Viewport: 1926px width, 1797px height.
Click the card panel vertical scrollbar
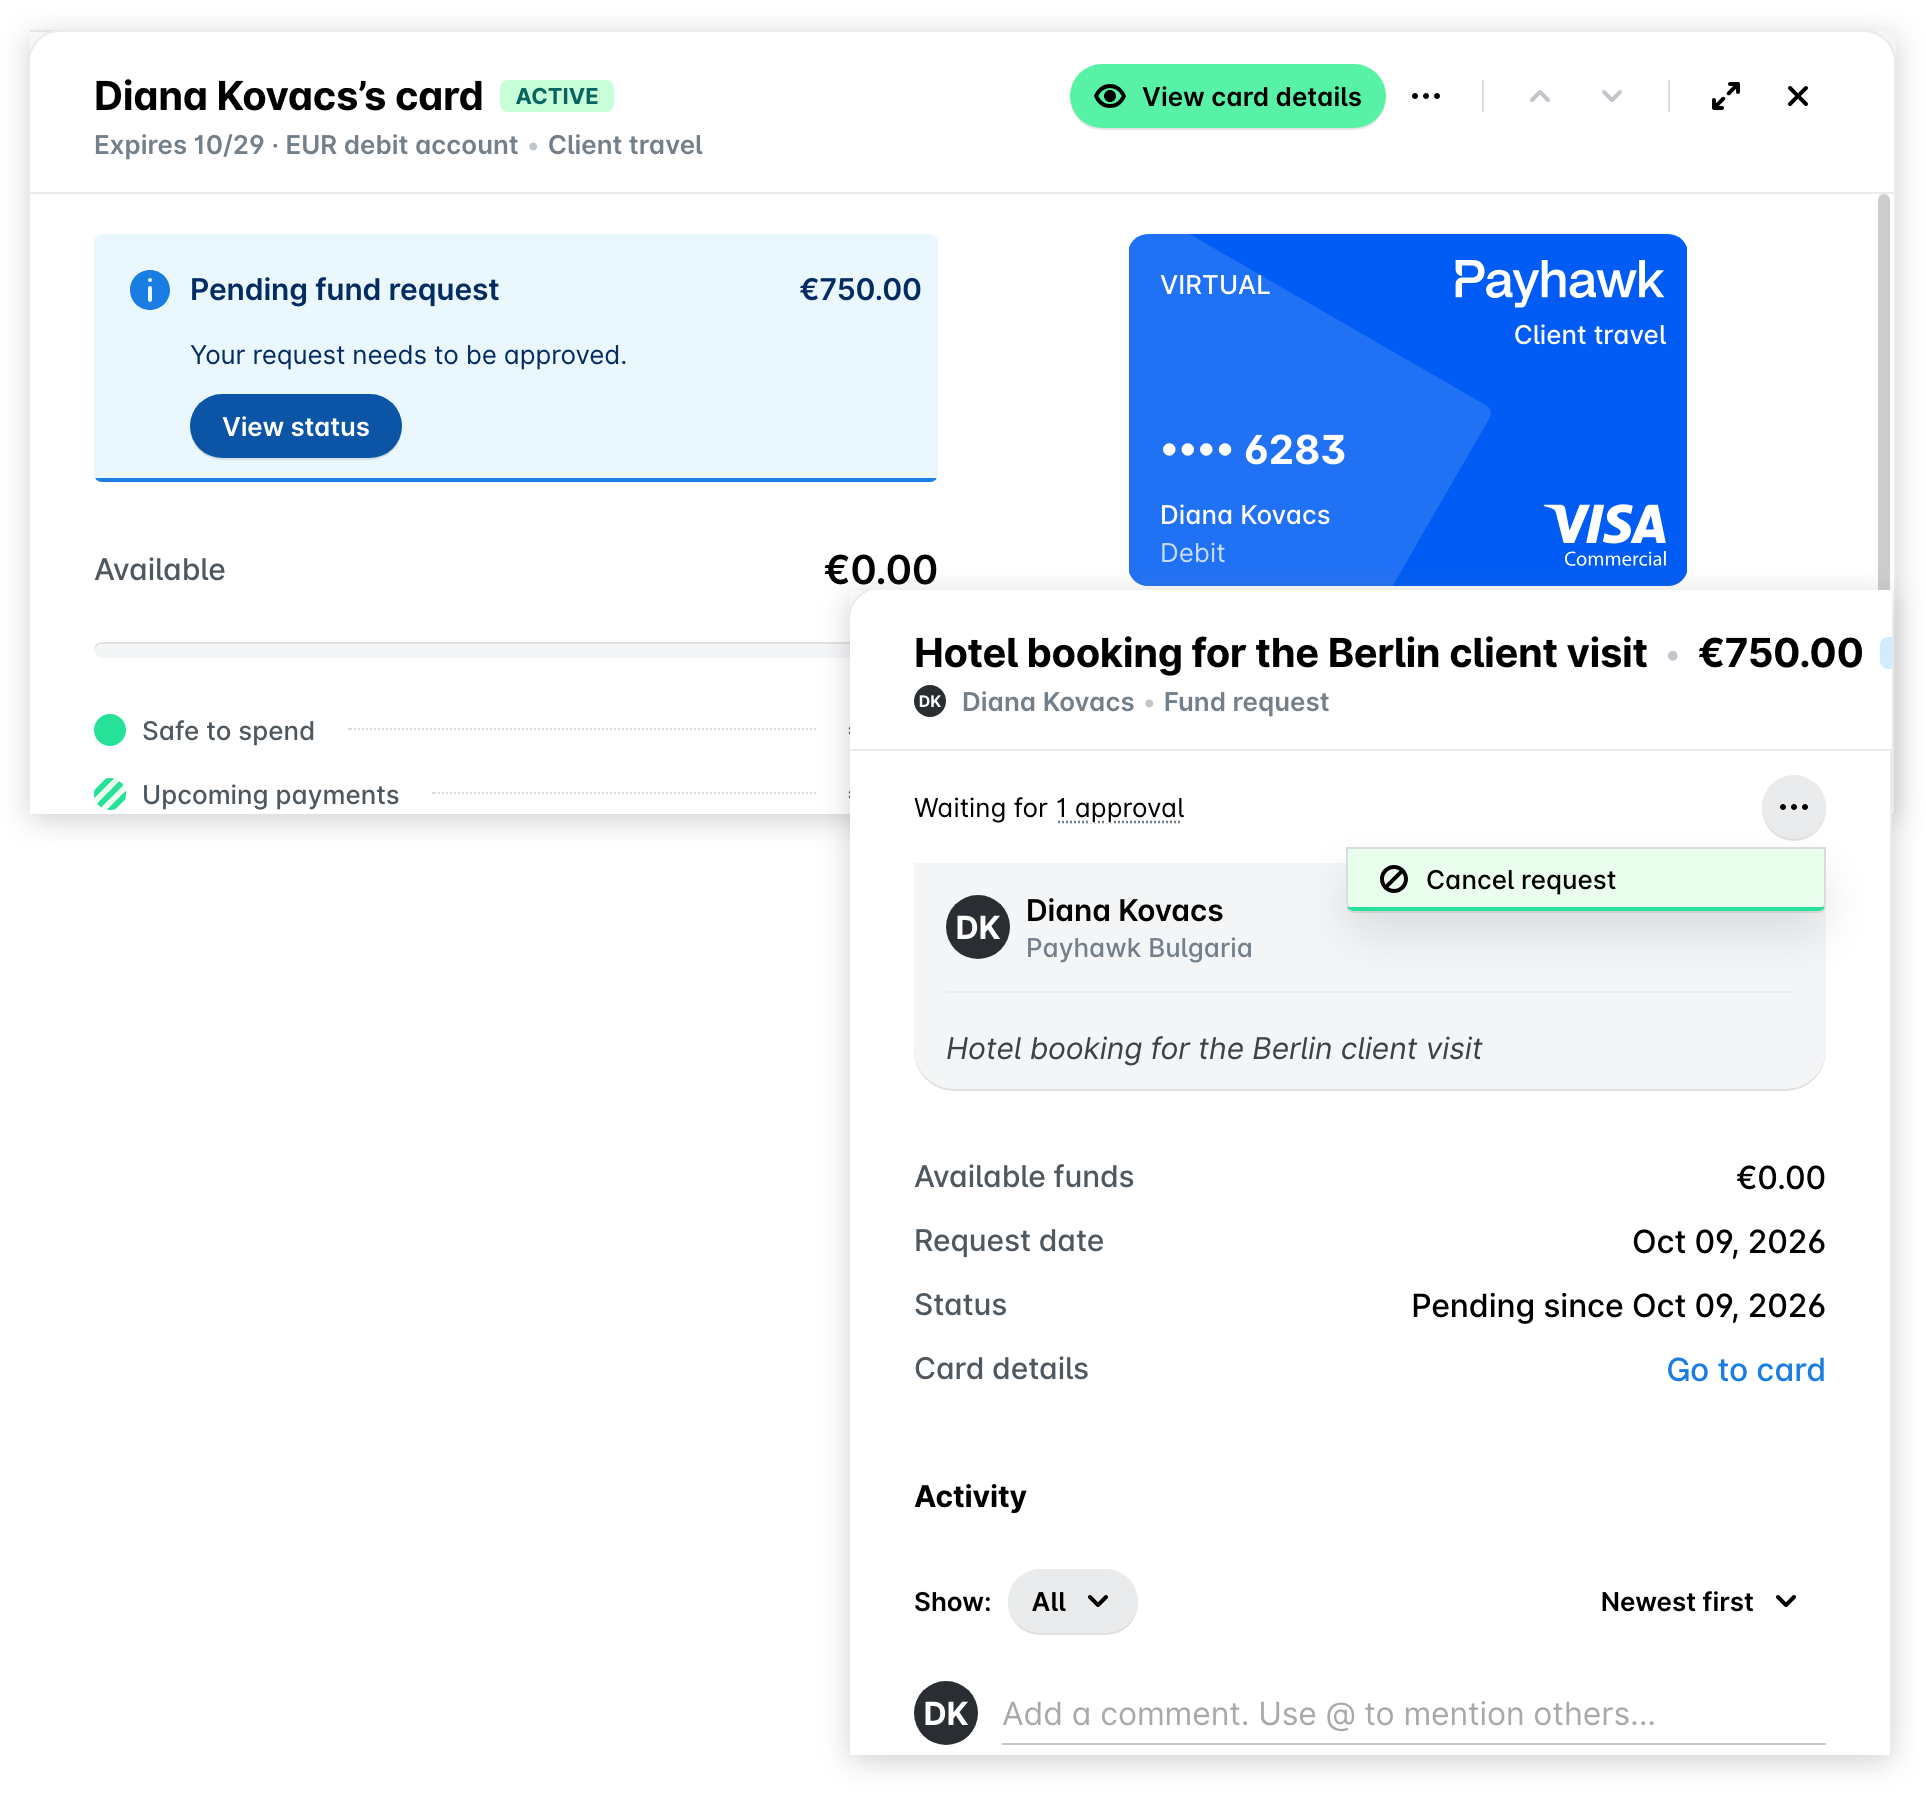click(1884, 394)
